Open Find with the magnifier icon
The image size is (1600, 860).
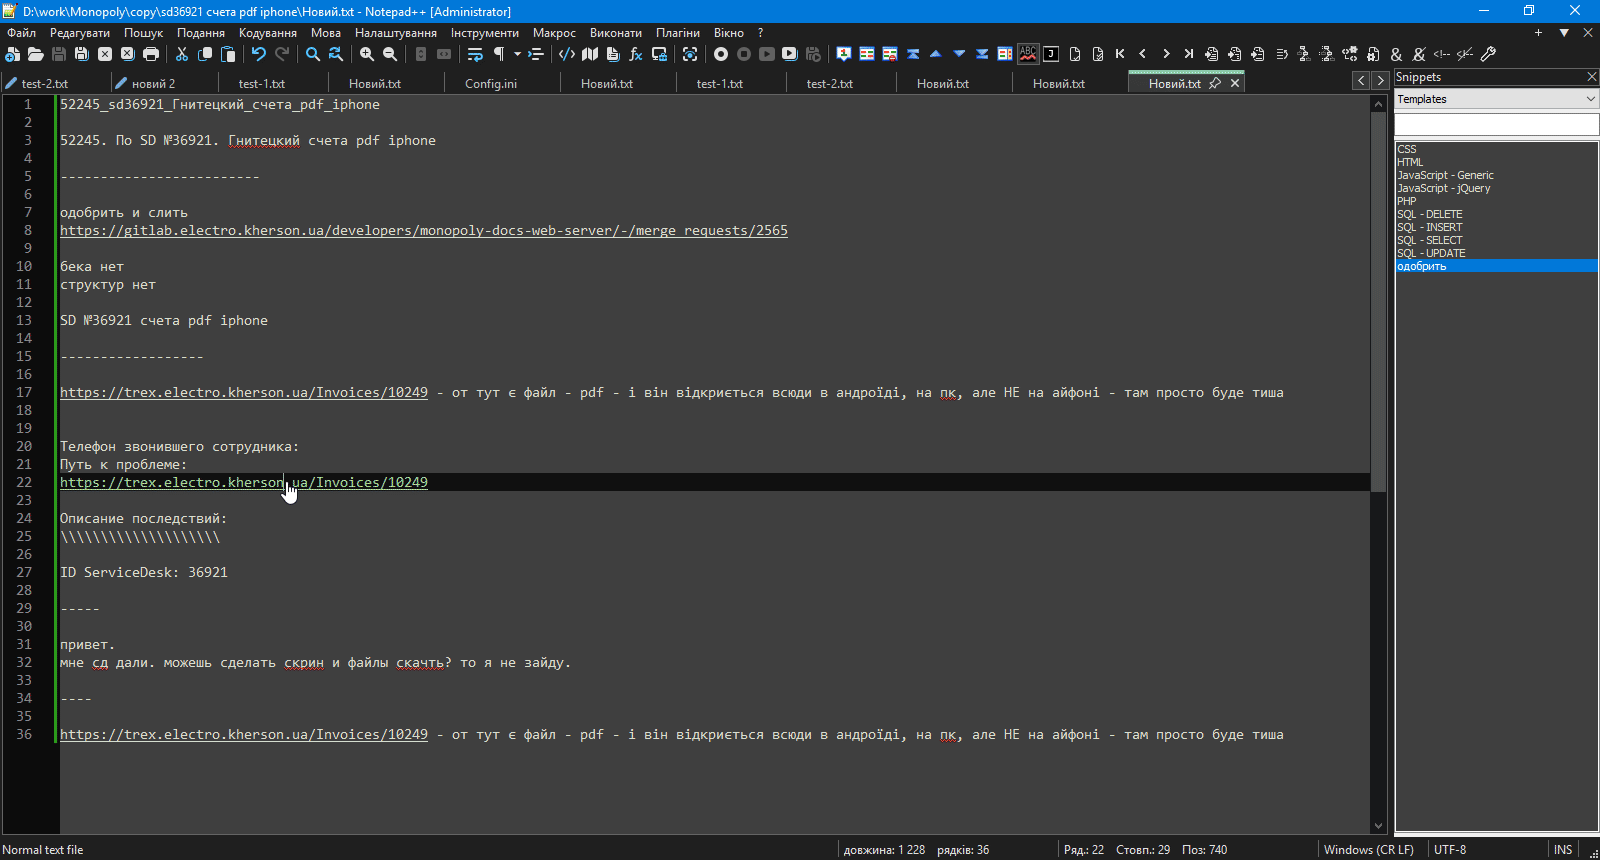tap(313, 54)
